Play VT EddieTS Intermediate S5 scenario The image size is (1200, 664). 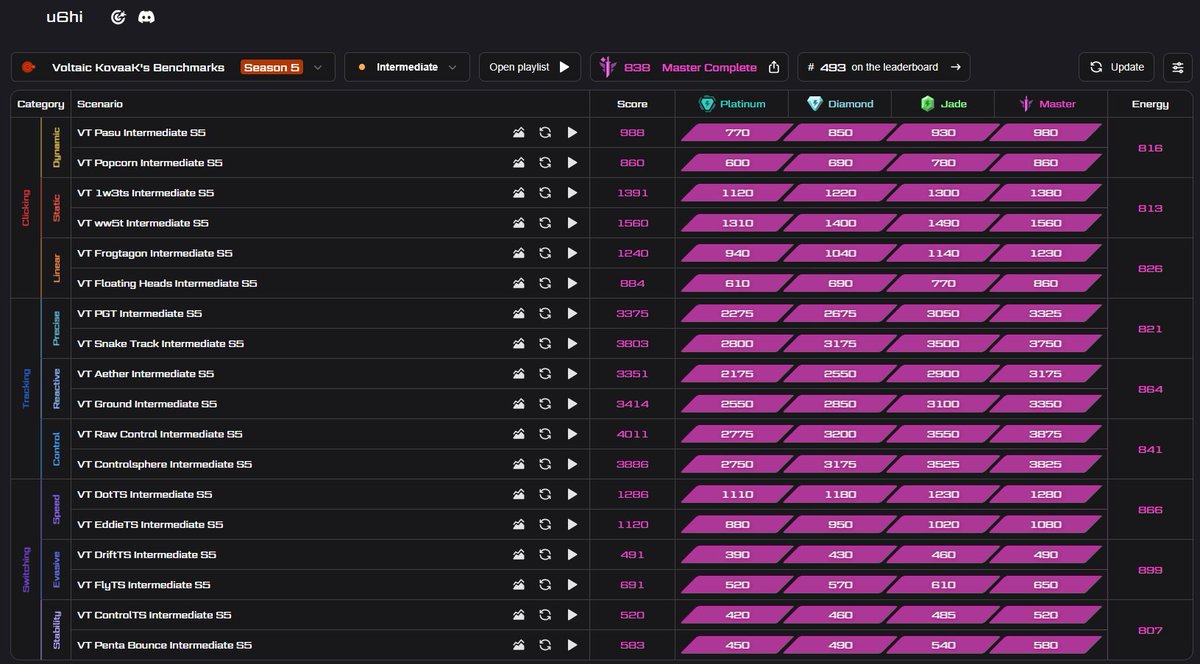coord(572,524)
